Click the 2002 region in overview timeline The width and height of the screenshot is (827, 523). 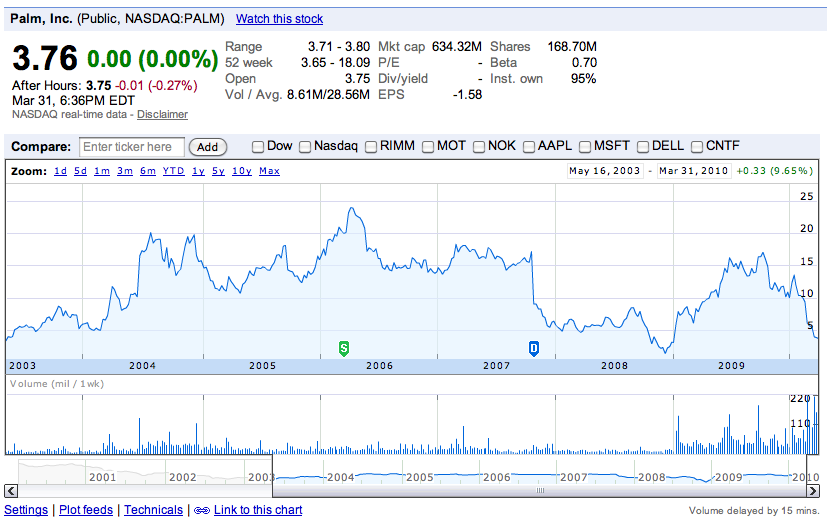[x=182, y=477]
